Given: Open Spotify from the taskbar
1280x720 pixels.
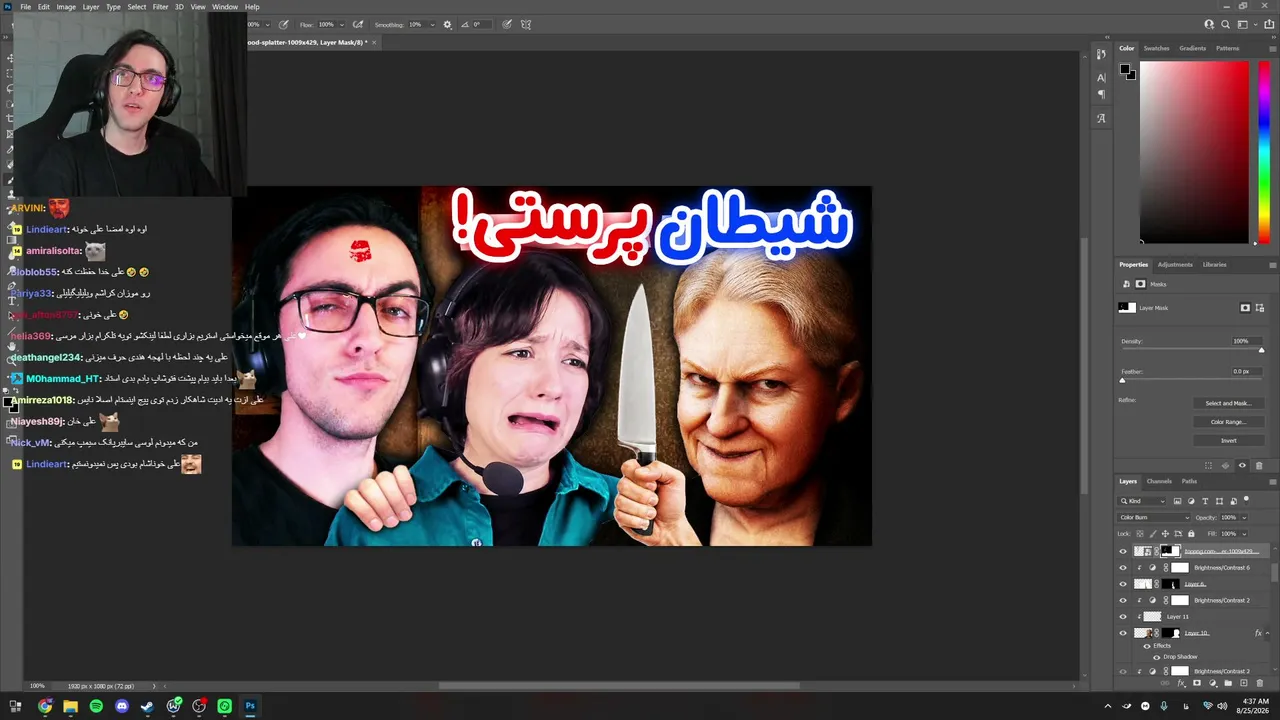Looking at the screenshot, I should click(x=96, y=706).
